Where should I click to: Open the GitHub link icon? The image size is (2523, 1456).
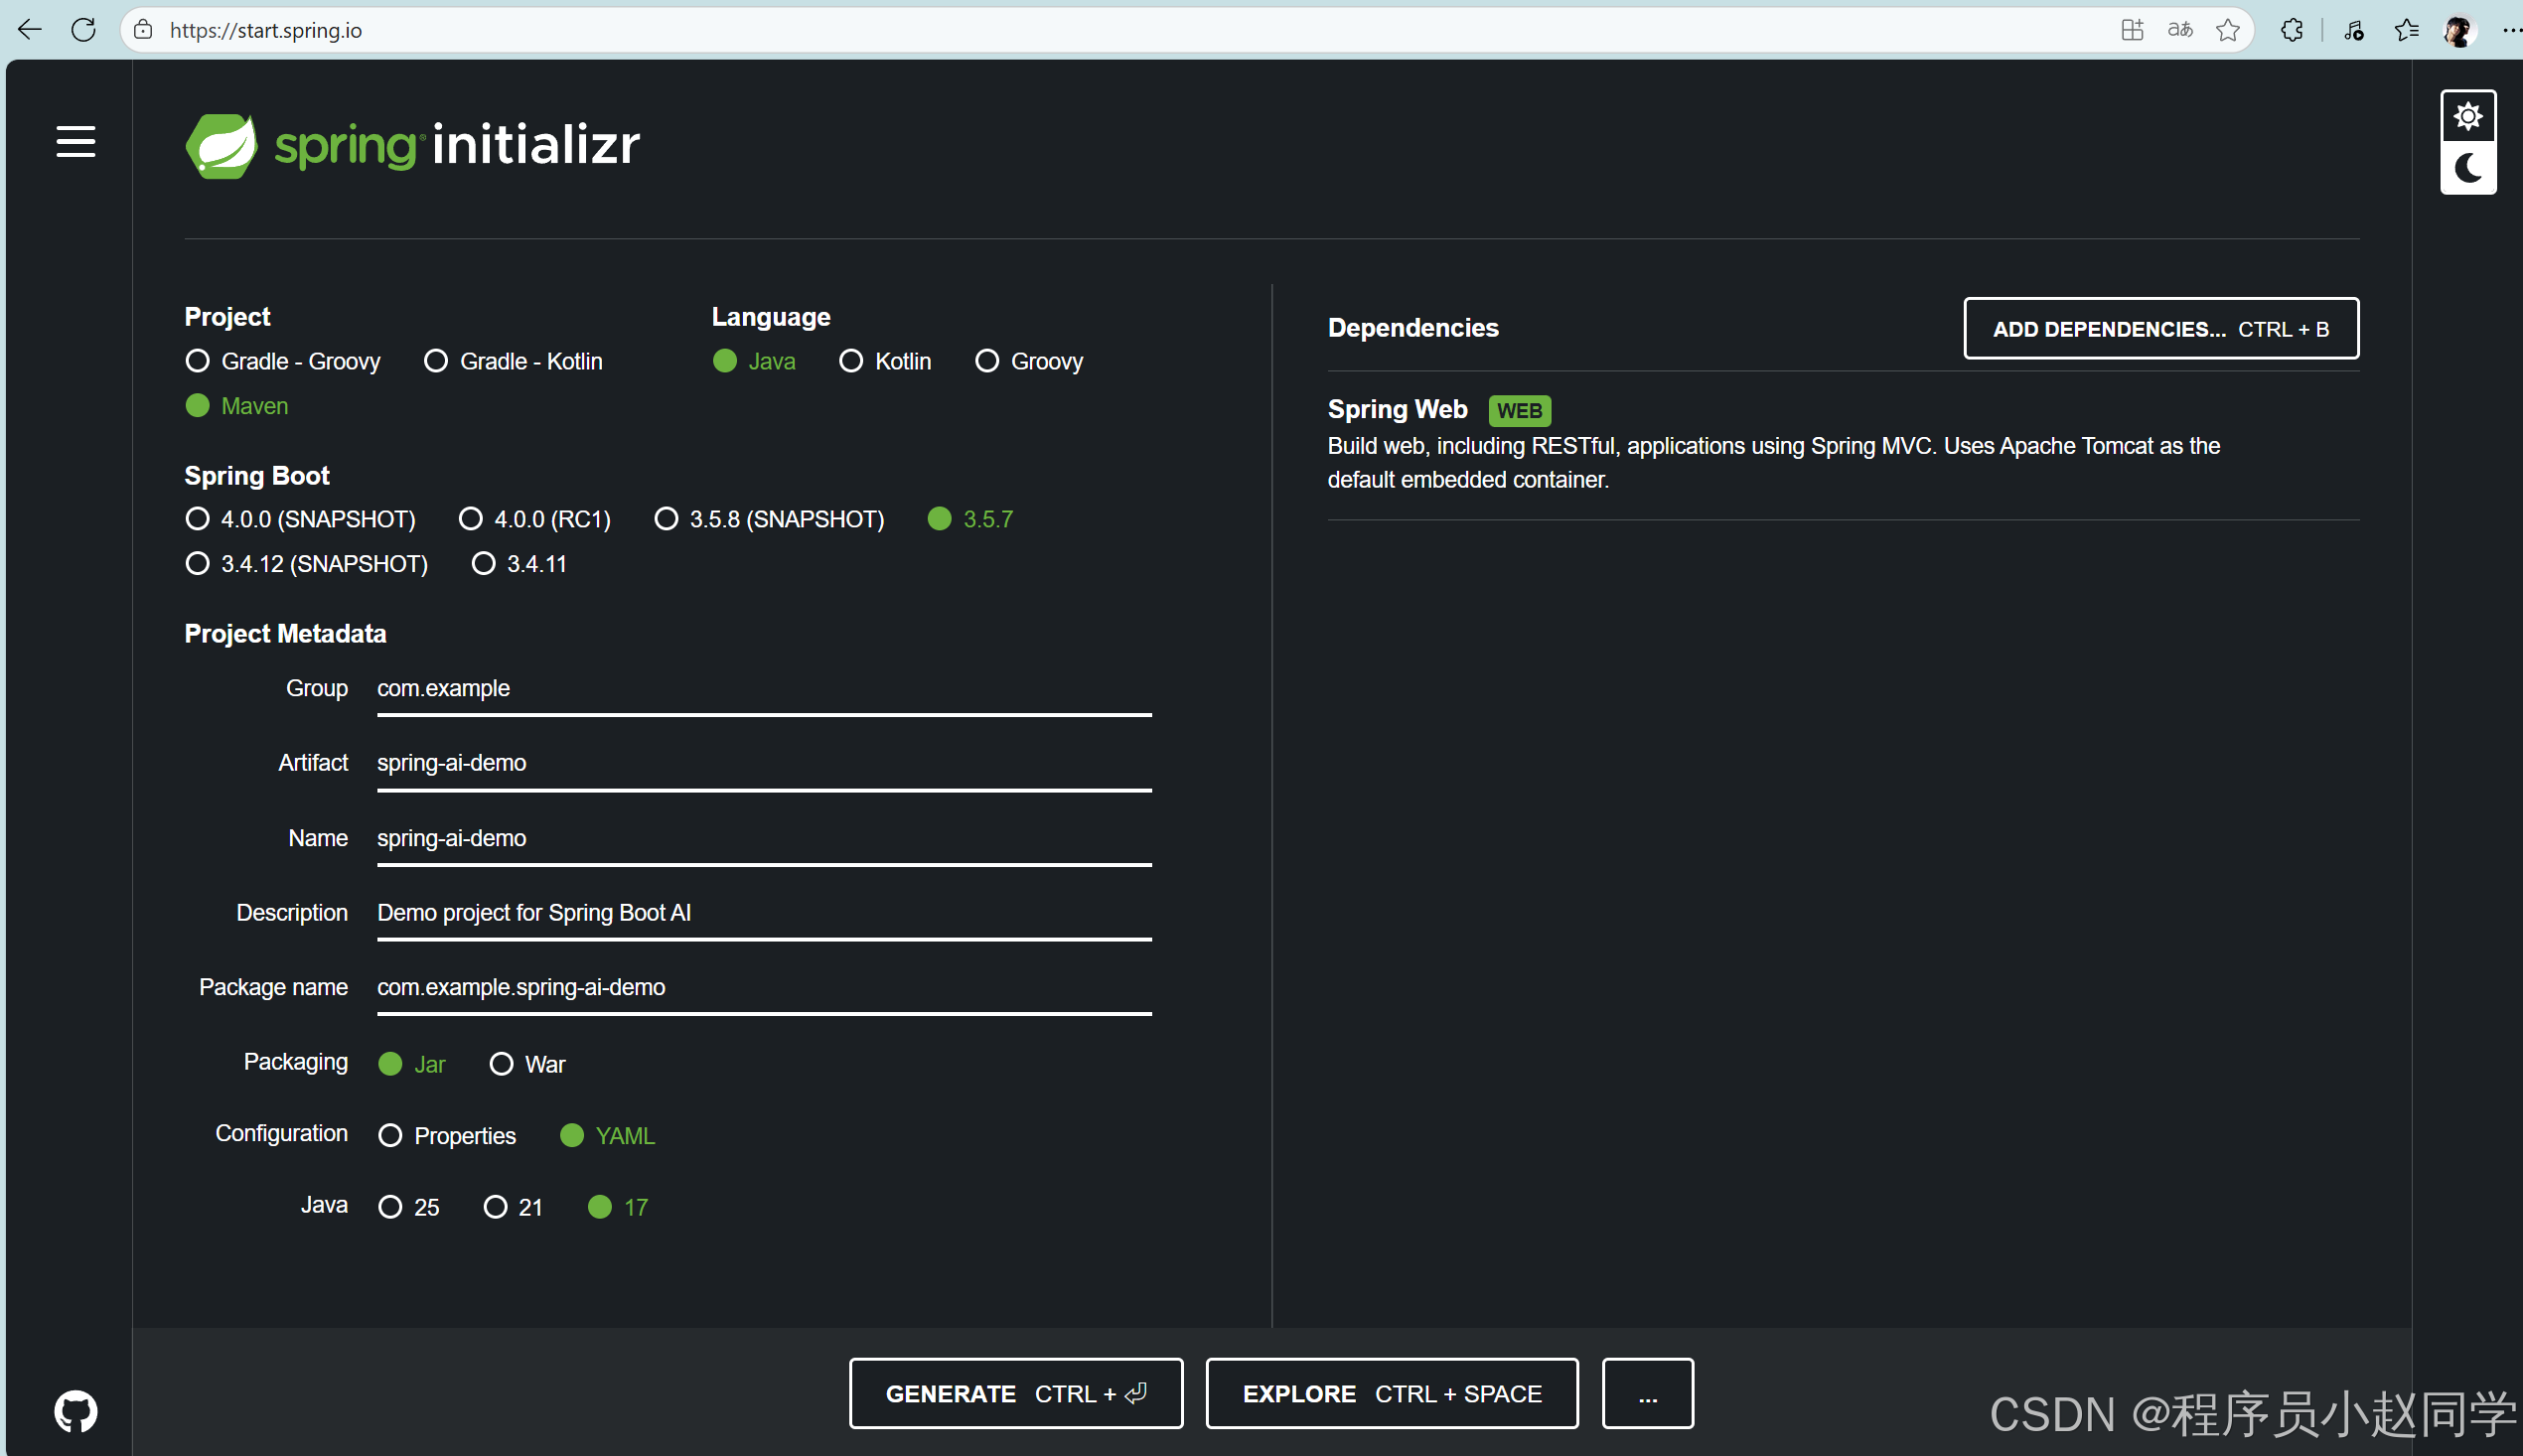(75, 1411)
